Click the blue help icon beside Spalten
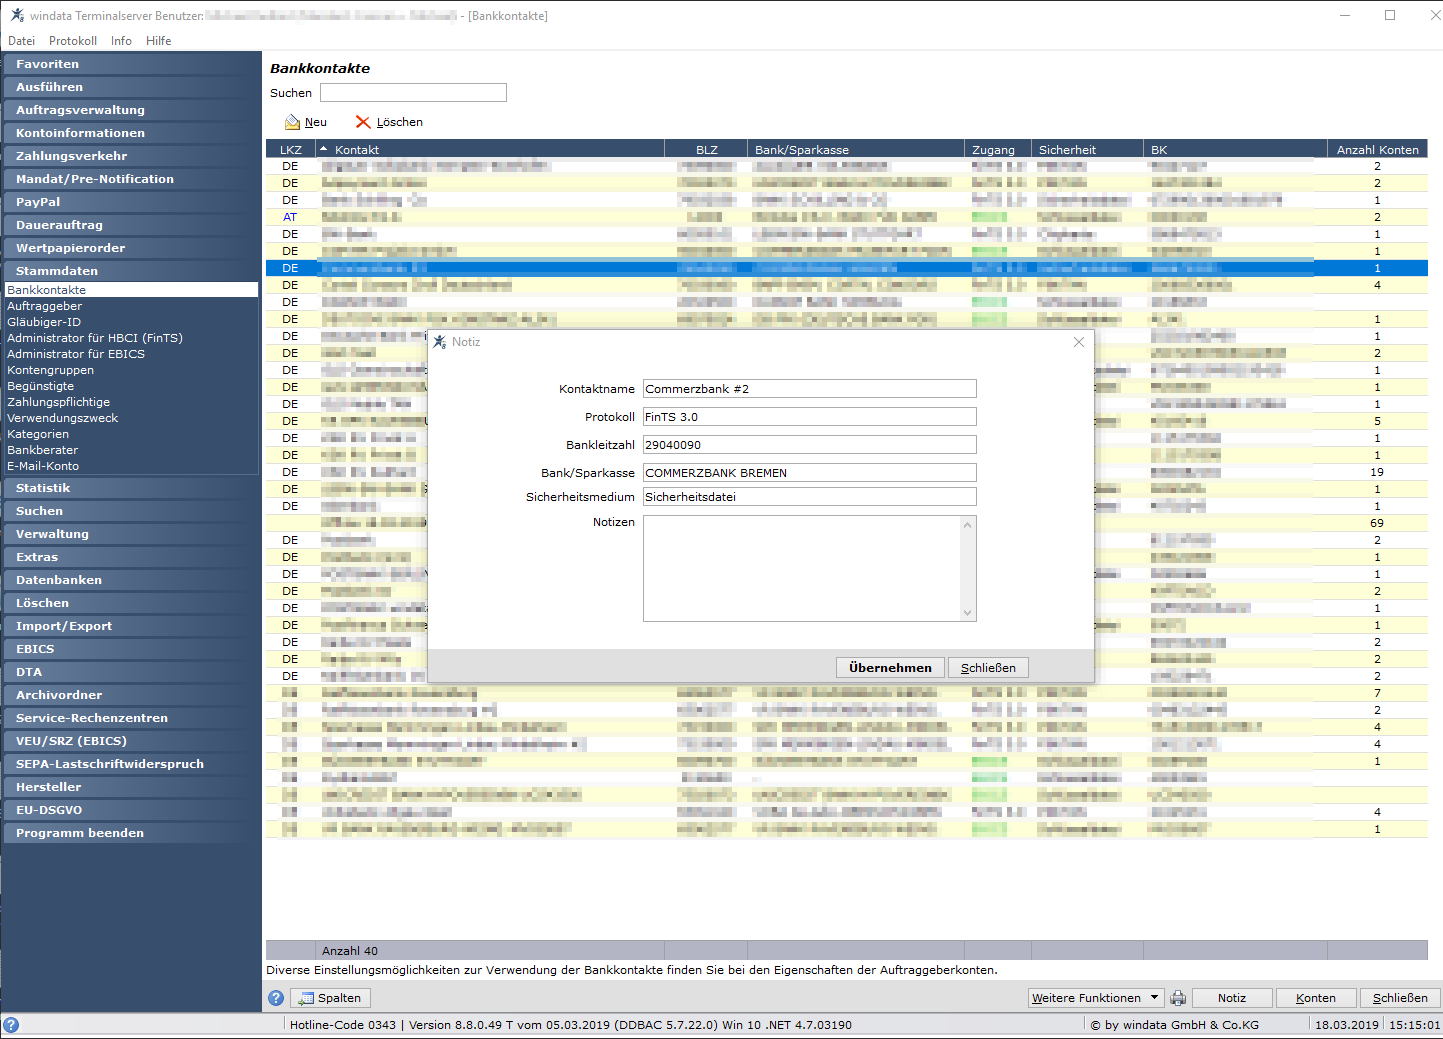This screenshot has height=1039, width=1443. (x=276, y=998)
